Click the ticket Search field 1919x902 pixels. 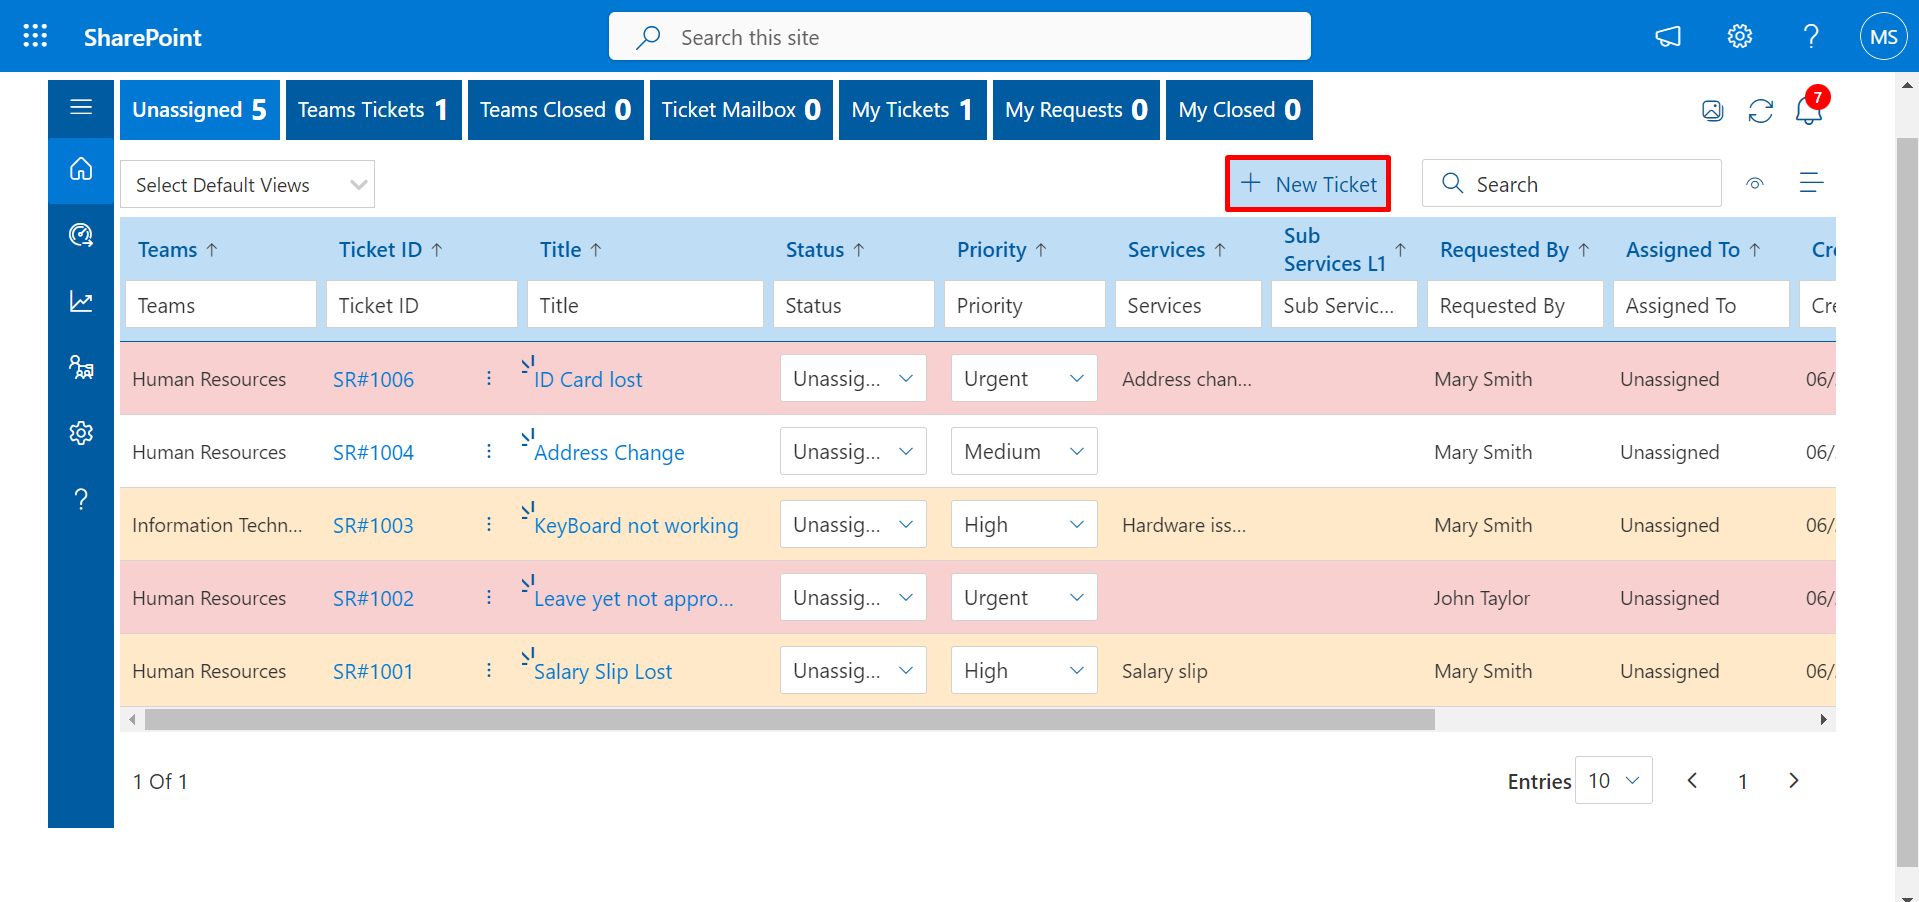coord(1572,184)
